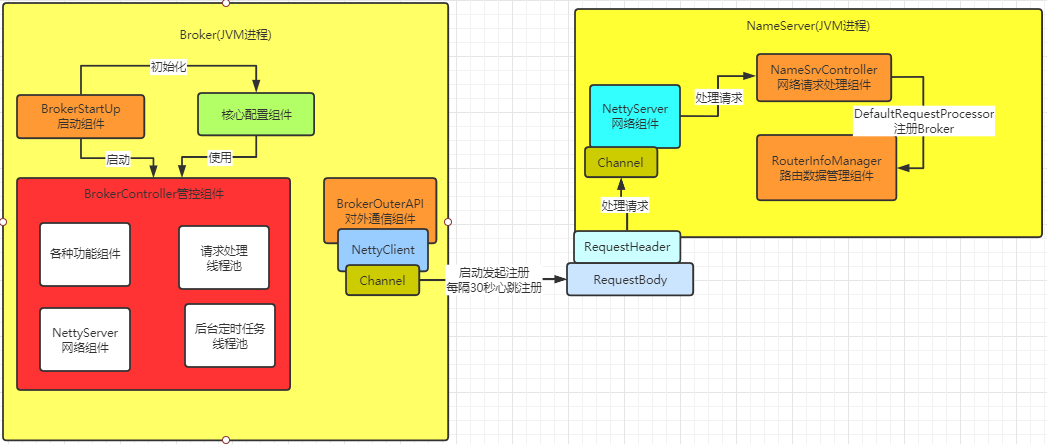Select the 各种功能组件 white box

(85, 254)
